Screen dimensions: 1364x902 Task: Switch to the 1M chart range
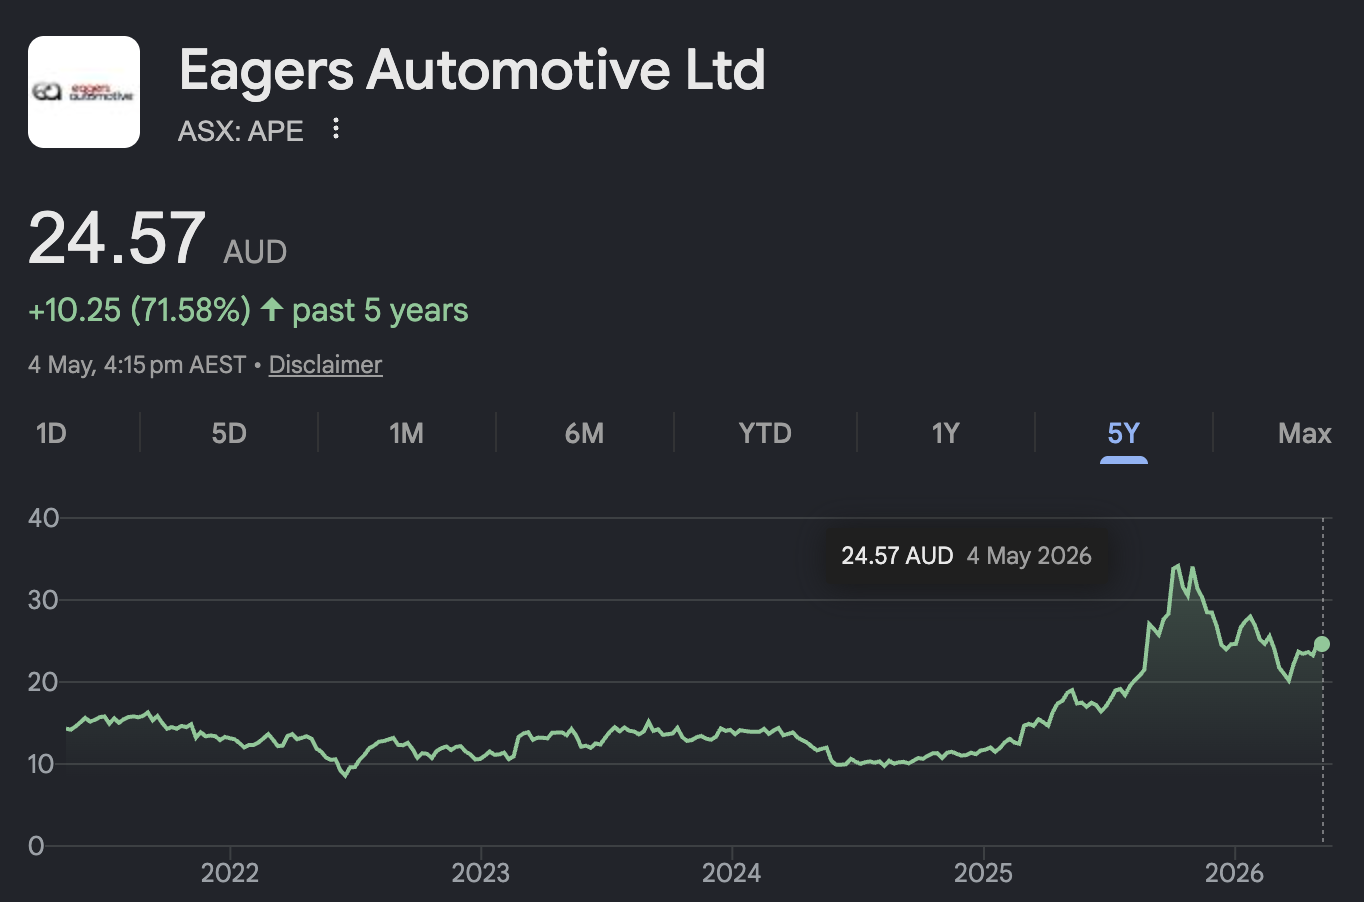(406, 433)
